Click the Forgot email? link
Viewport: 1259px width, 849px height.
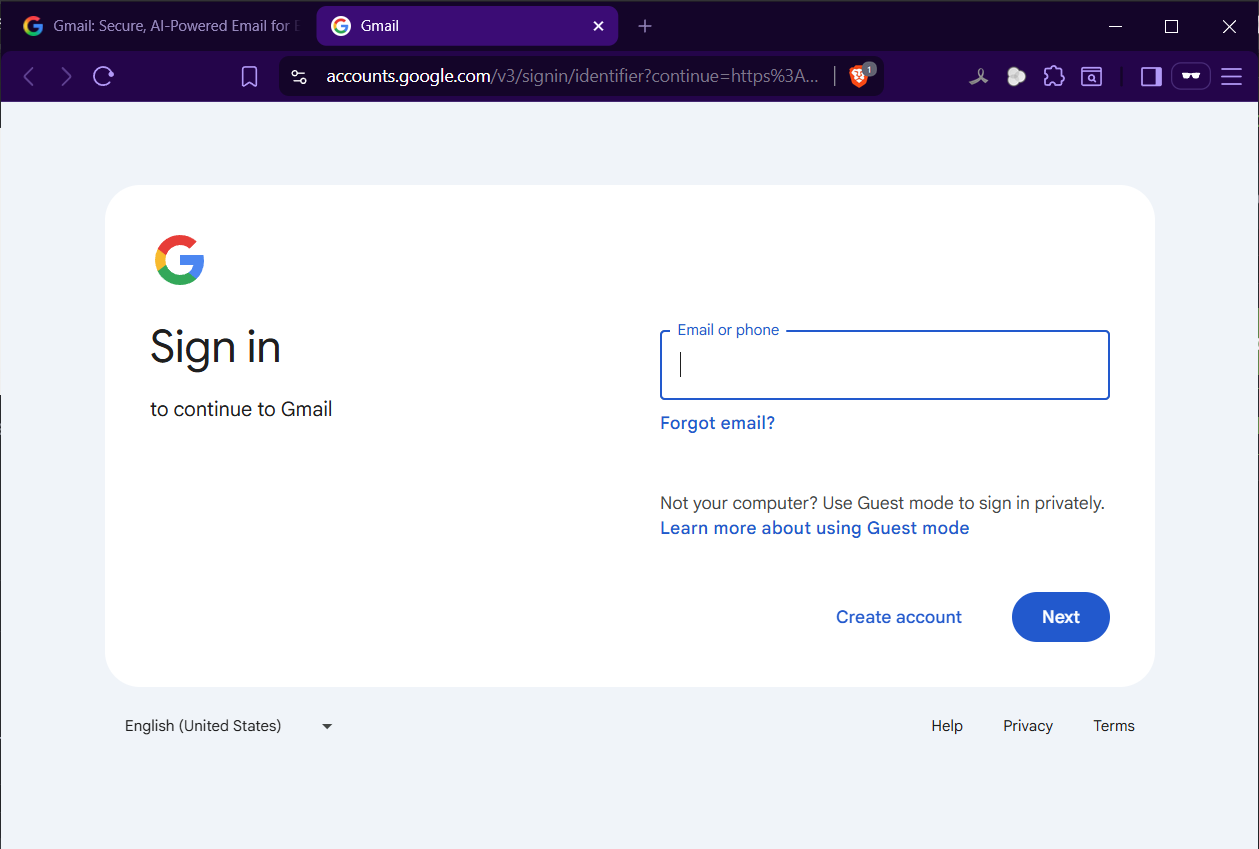coord(717,423)
